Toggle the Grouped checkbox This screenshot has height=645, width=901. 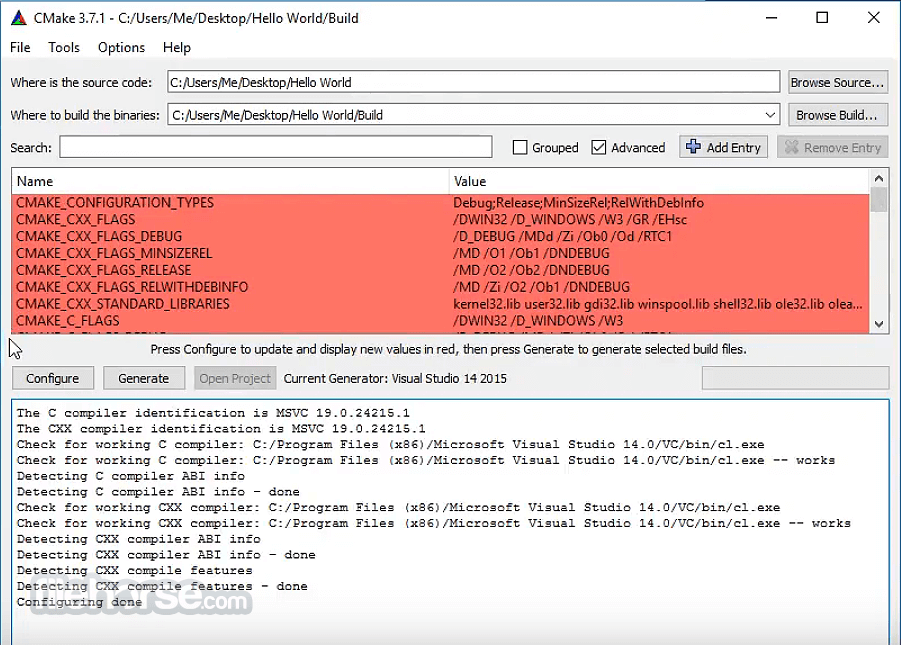tap(519, 148)
